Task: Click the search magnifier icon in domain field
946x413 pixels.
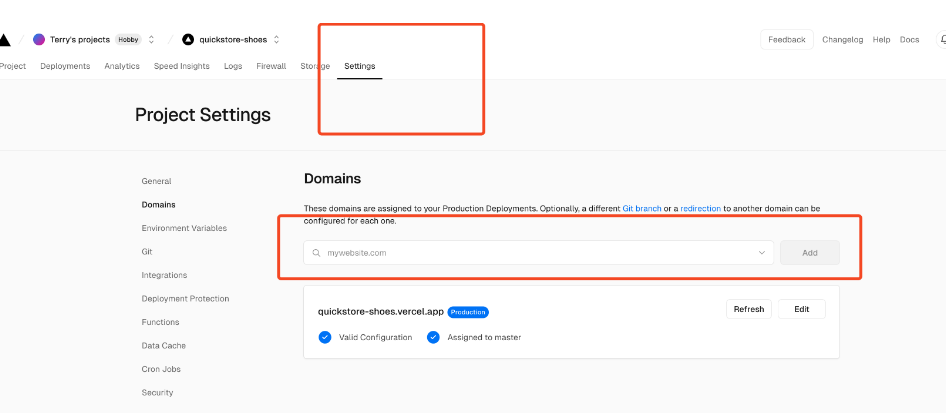Action: click(316, 253)
